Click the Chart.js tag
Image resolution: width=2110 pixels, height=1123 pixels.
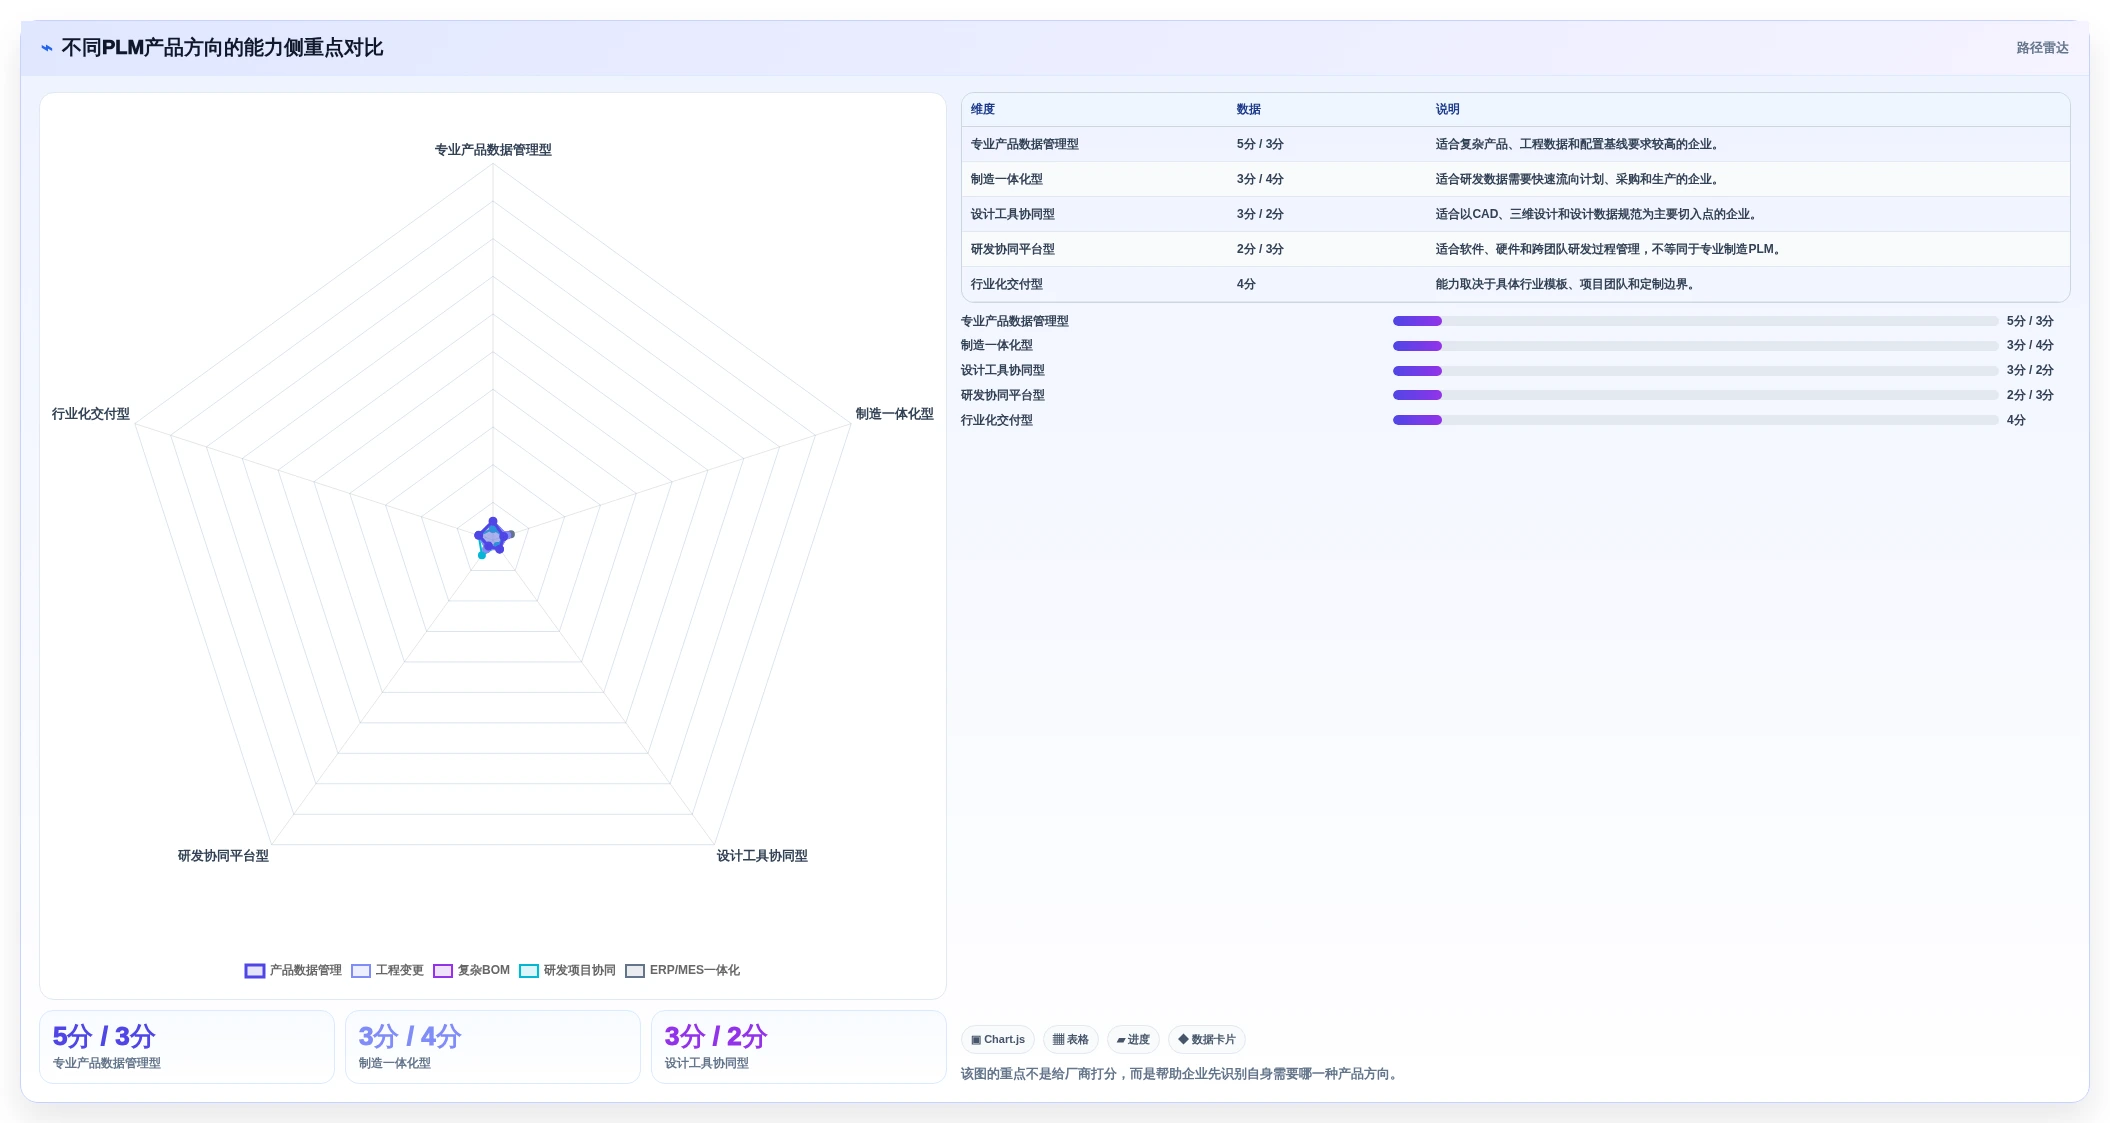click(x=998, y=1039)
